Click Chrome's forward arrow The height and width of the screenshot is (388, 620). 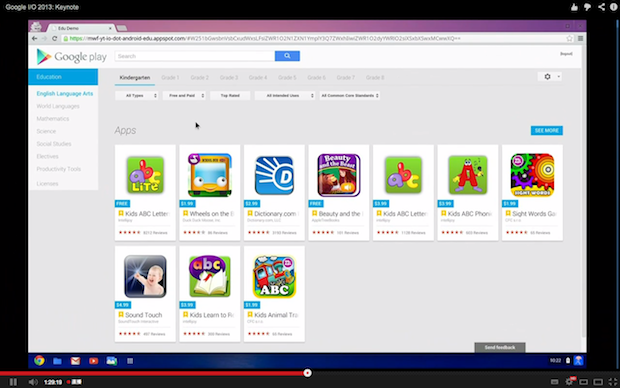(44, 38)
